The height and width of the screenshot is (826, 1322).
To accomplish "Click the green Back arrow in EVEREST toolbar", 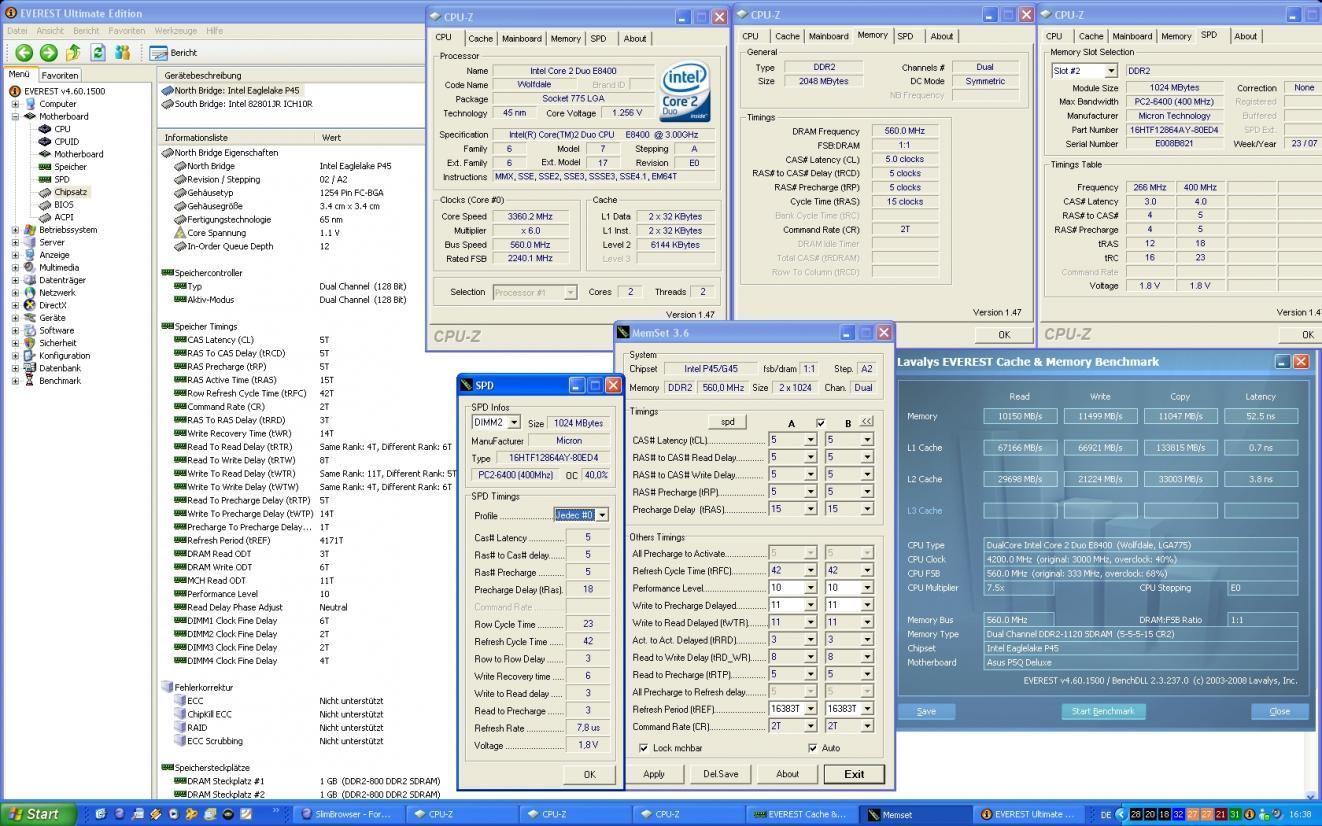I will [24, 53].
